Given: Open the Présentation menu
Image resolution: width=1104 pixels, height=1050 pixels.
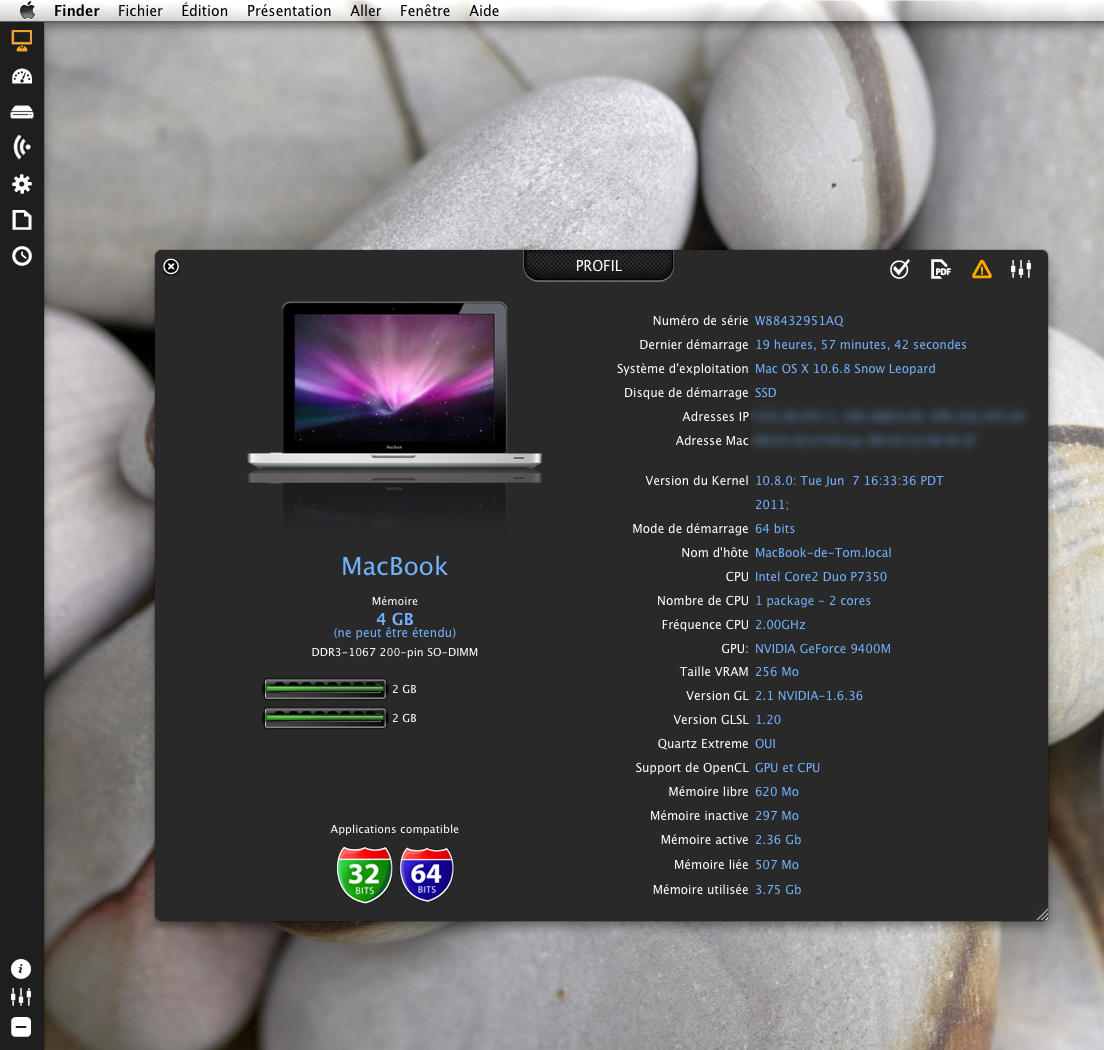Looking at the screenshot, I should tap(289, 11).
